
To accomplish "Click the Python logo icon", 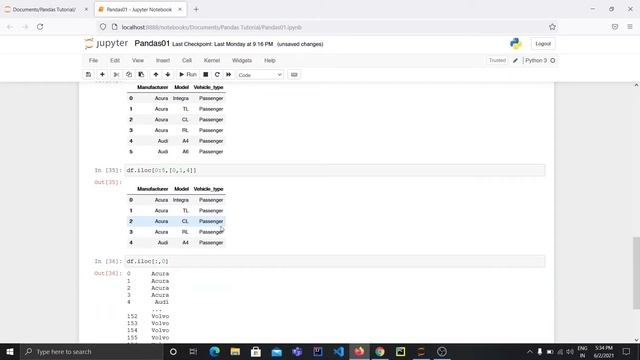I will (516, 44).
